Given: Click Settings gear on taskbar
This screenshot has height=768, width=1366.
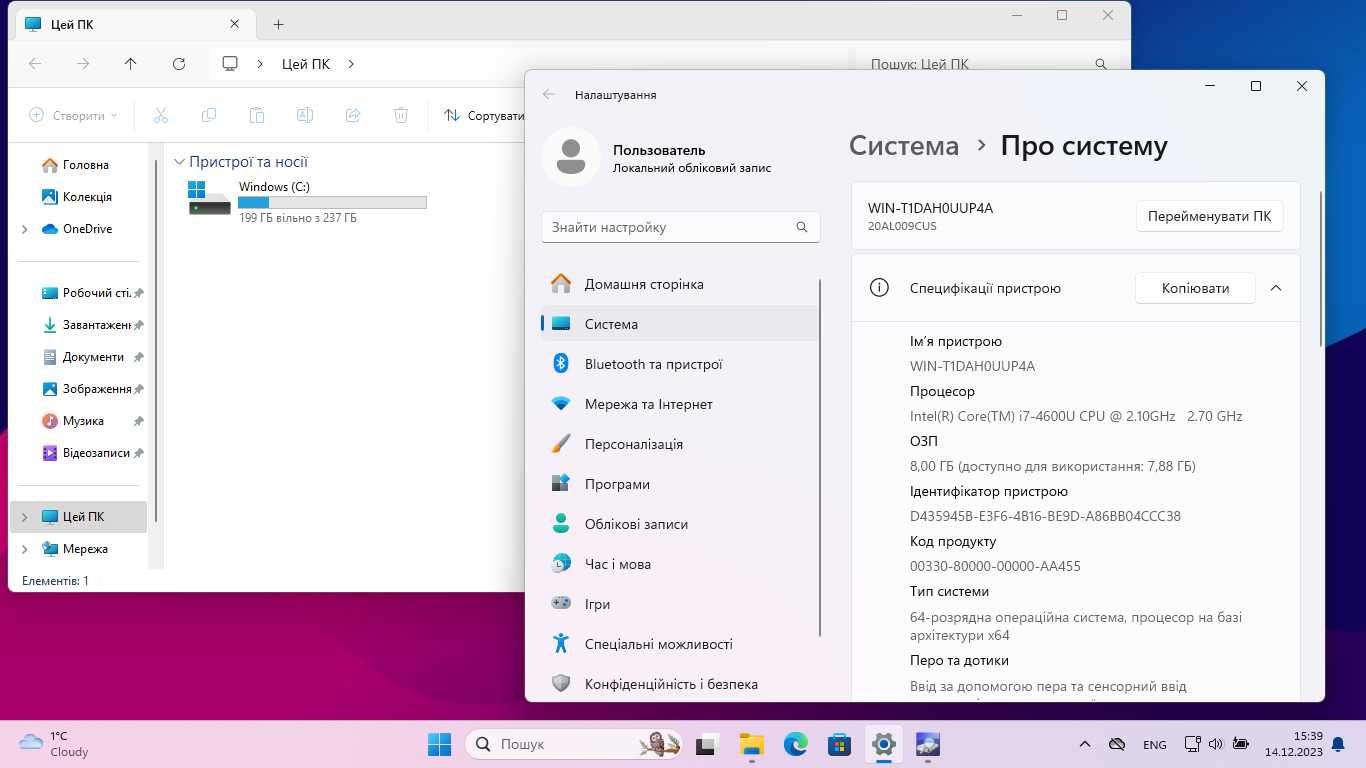Looking at the screenshot, I should 883,744.
